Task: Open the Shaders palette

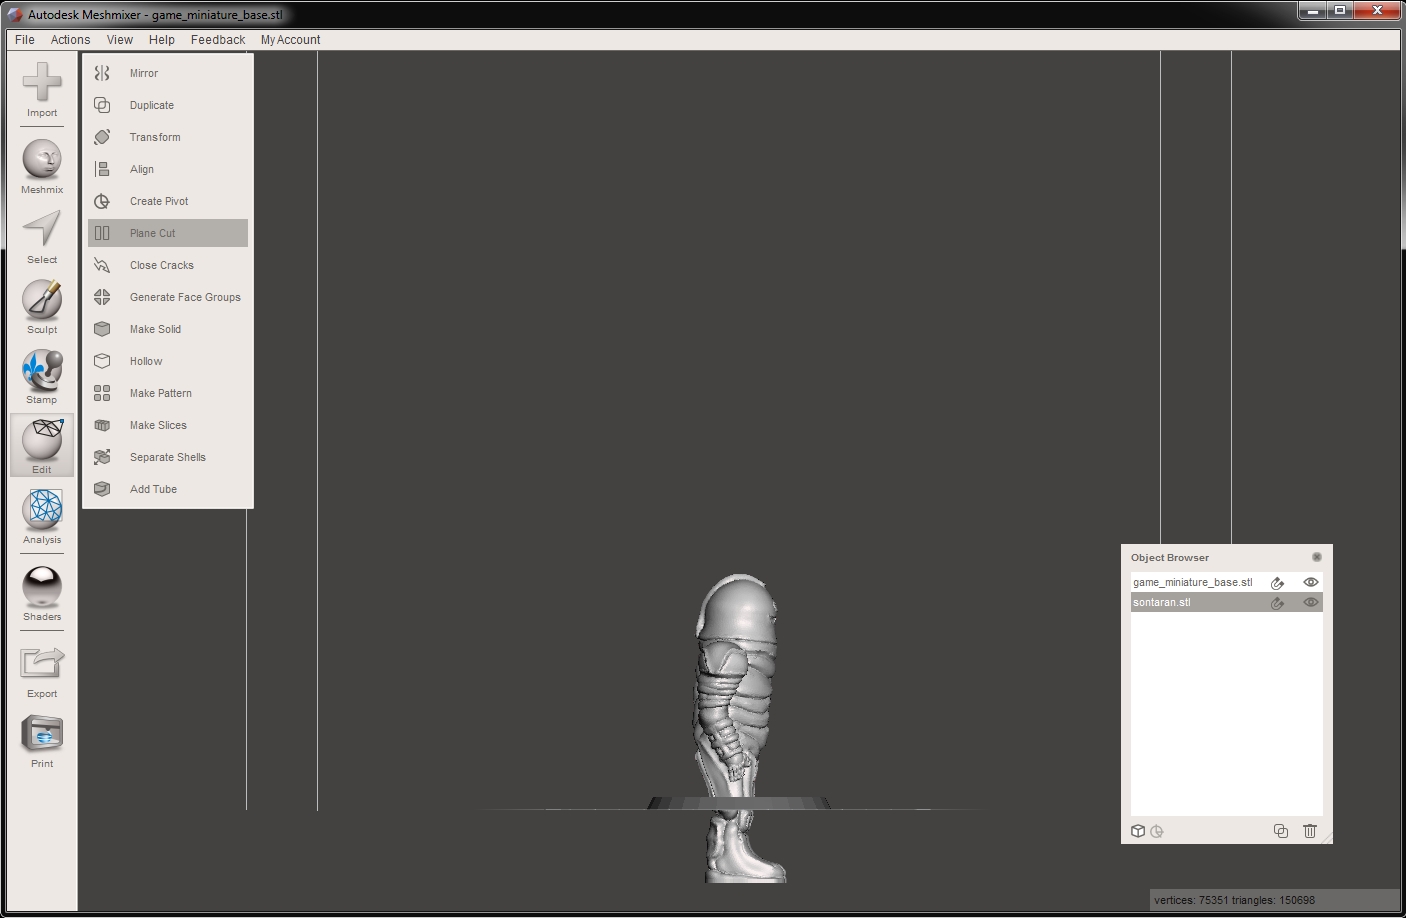Action: pyautogui.click(x=42, y=594)
